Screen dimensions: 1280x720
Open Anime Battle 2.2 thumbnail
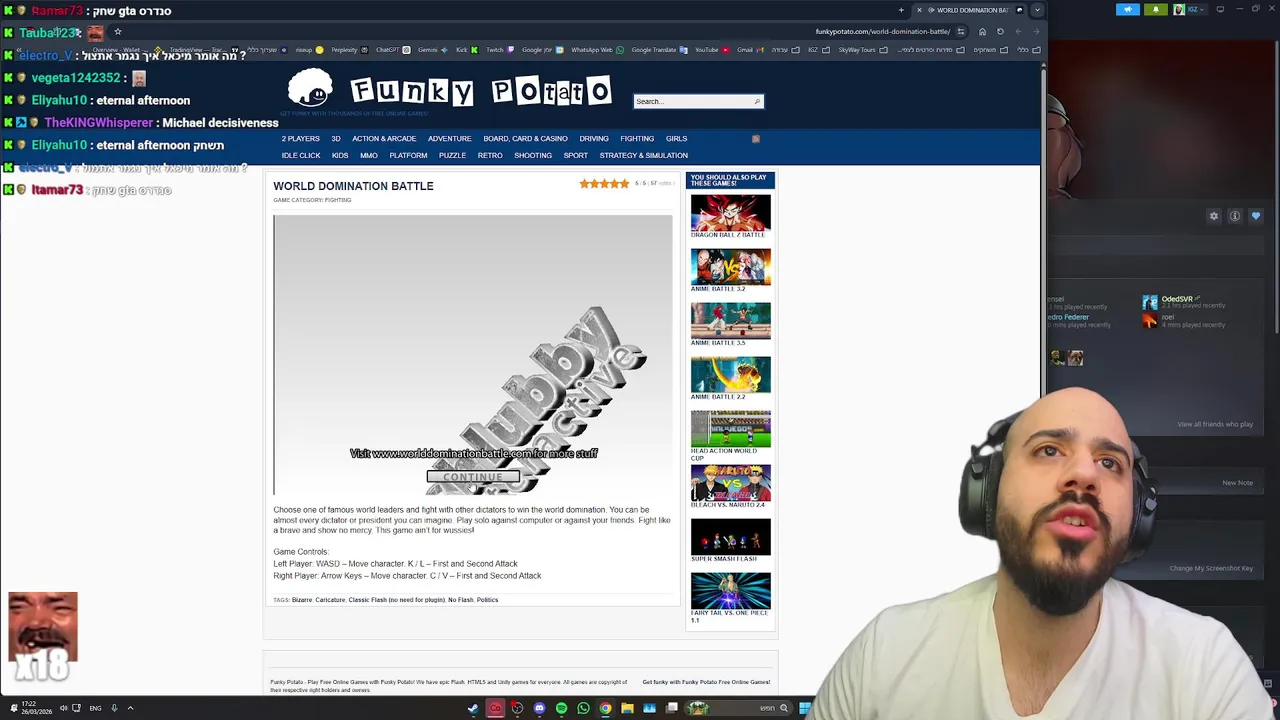click(730, 375)
